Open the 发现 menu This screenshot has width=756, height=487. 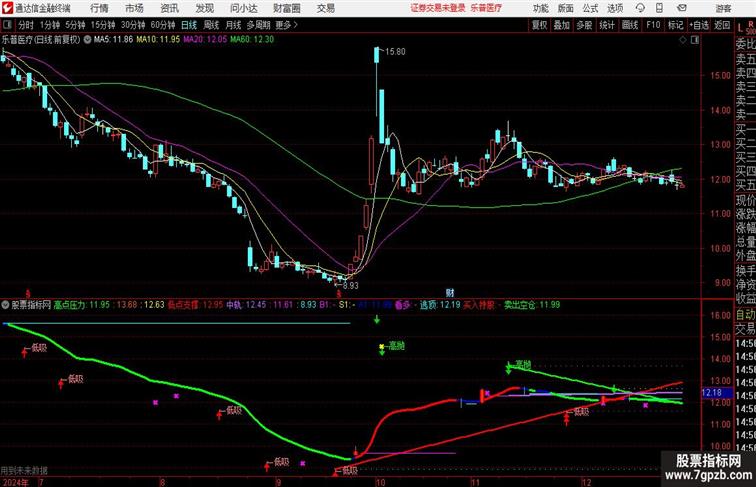(x=204, y=8)
